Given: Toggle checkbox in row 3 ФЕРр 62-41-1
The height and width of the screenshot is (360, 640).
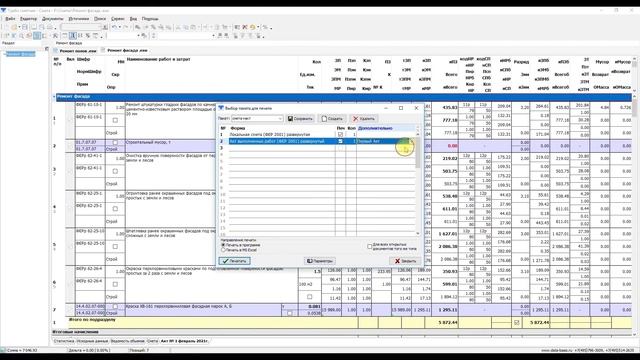Looking at the screenshot, I should [x=115, y=171].
